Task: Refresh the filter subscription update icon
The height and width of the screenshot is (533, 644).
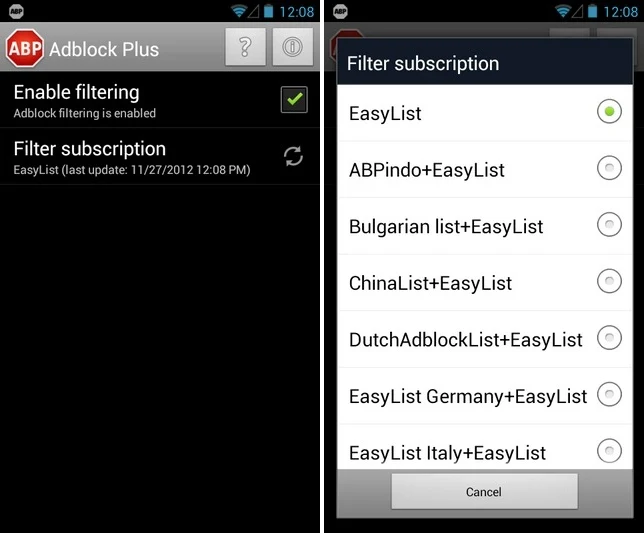Action: pyautogui.click(x=293, y=156)
